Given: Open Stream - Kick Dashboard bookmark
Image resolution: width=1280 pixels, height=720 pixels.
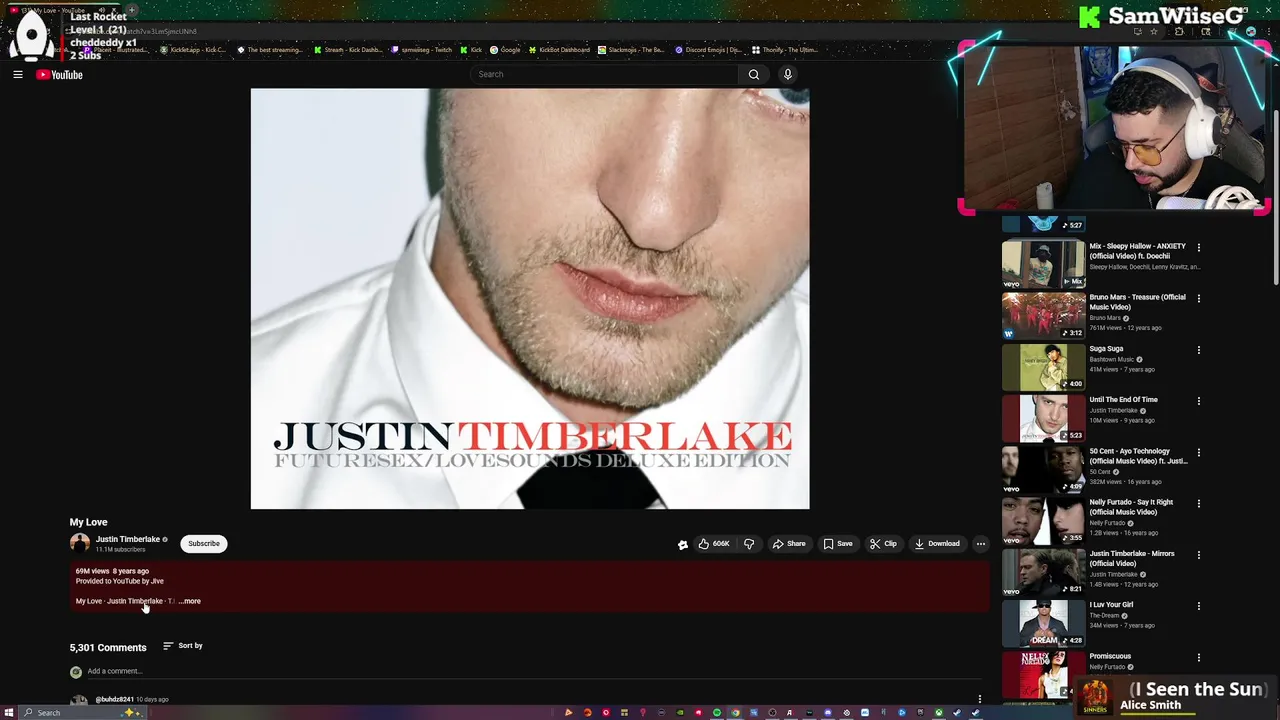Looking at the screenshot, I should click(348, 50).
